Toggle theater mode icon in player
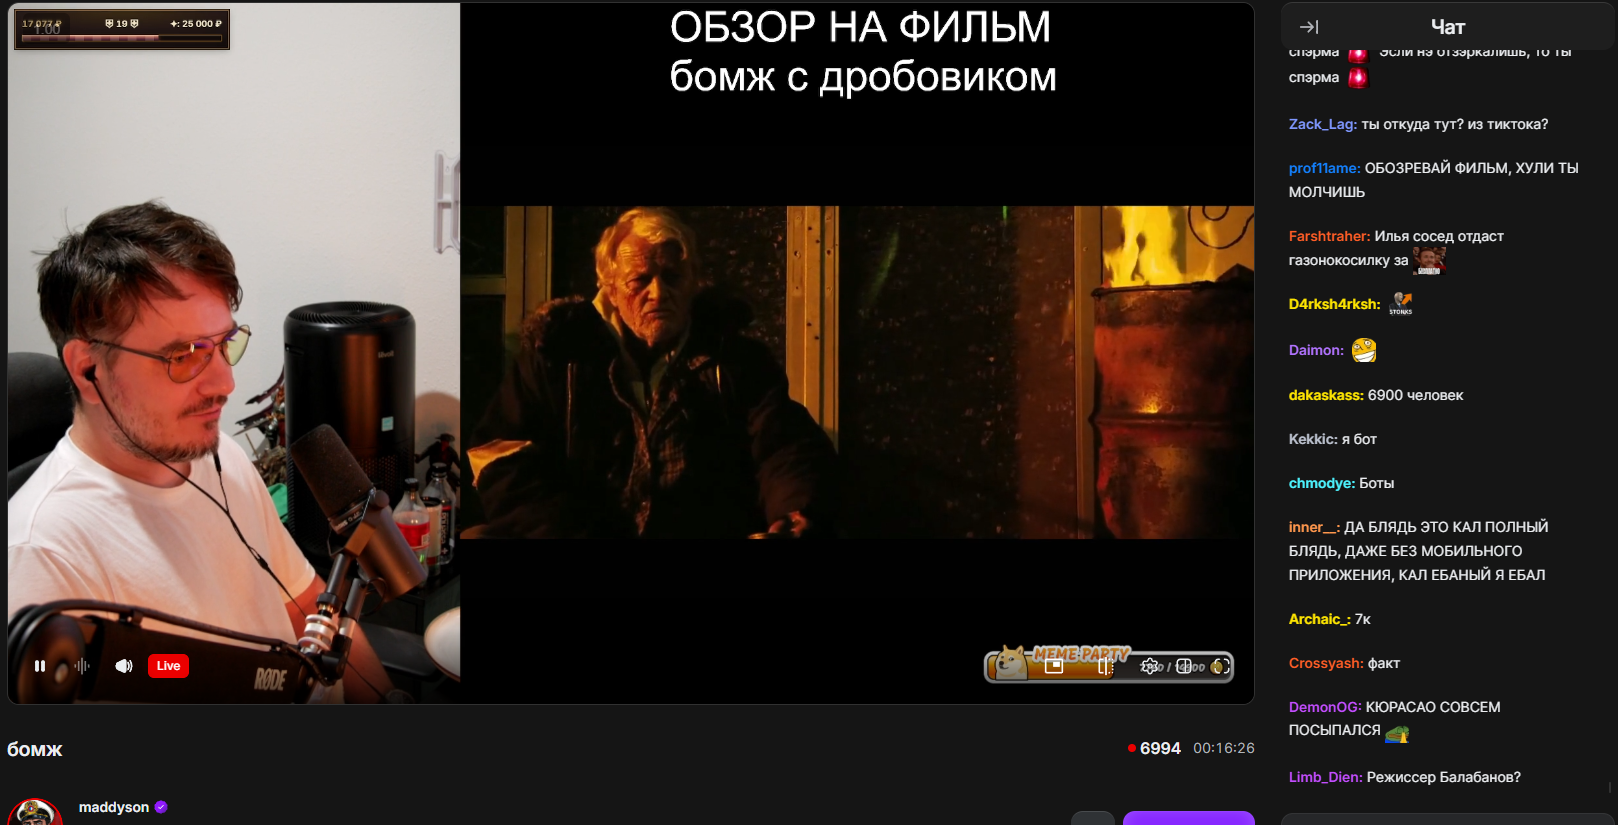Image resolution: width=1618 pixels, height=825 pixels. pyautogui.click(x=1106, y=666)
